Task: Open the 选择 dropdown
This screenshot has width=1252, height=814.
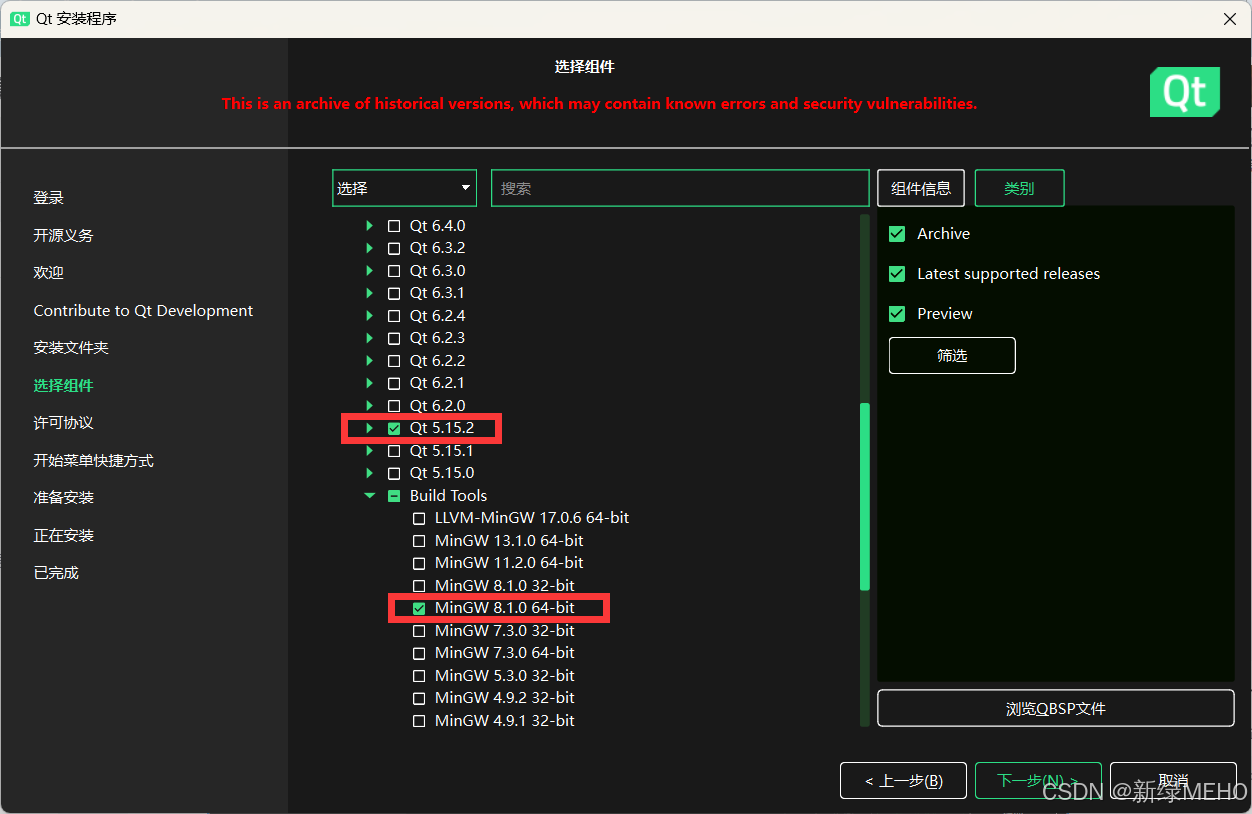Action: click(x=404, y=188)
